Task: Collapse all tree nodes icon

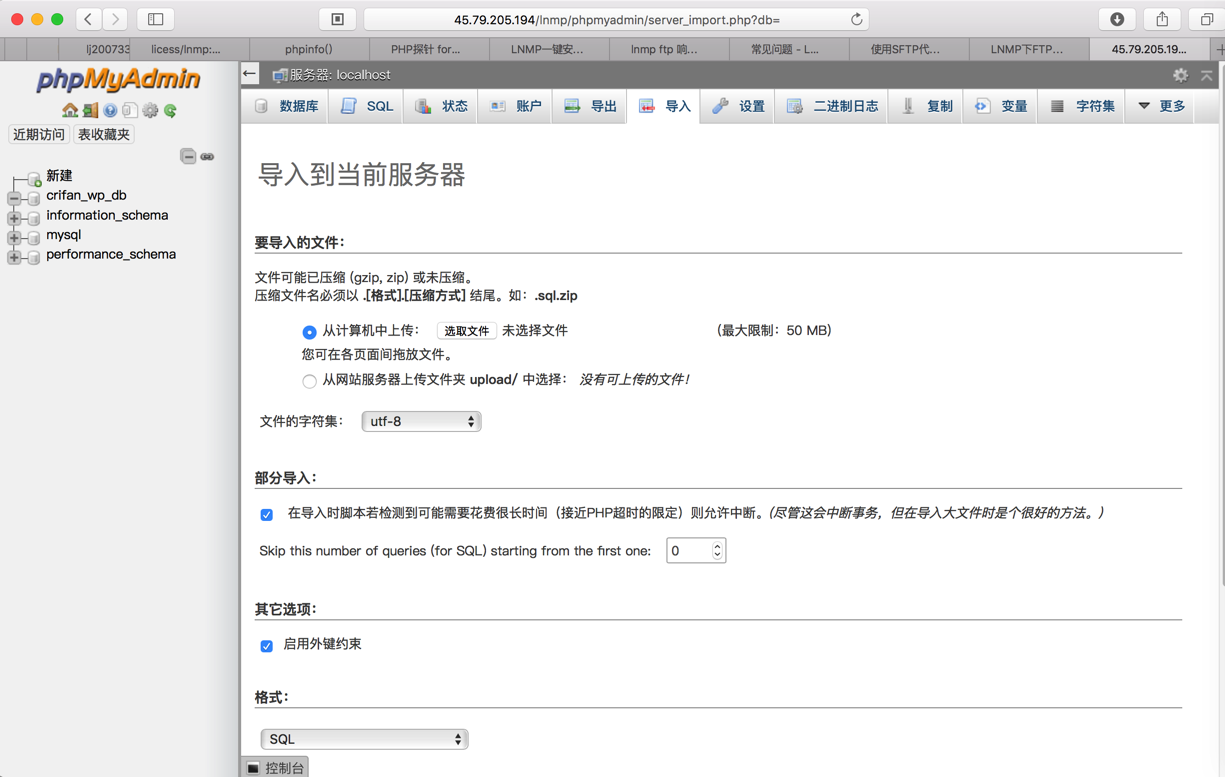Action: [188, 156]
